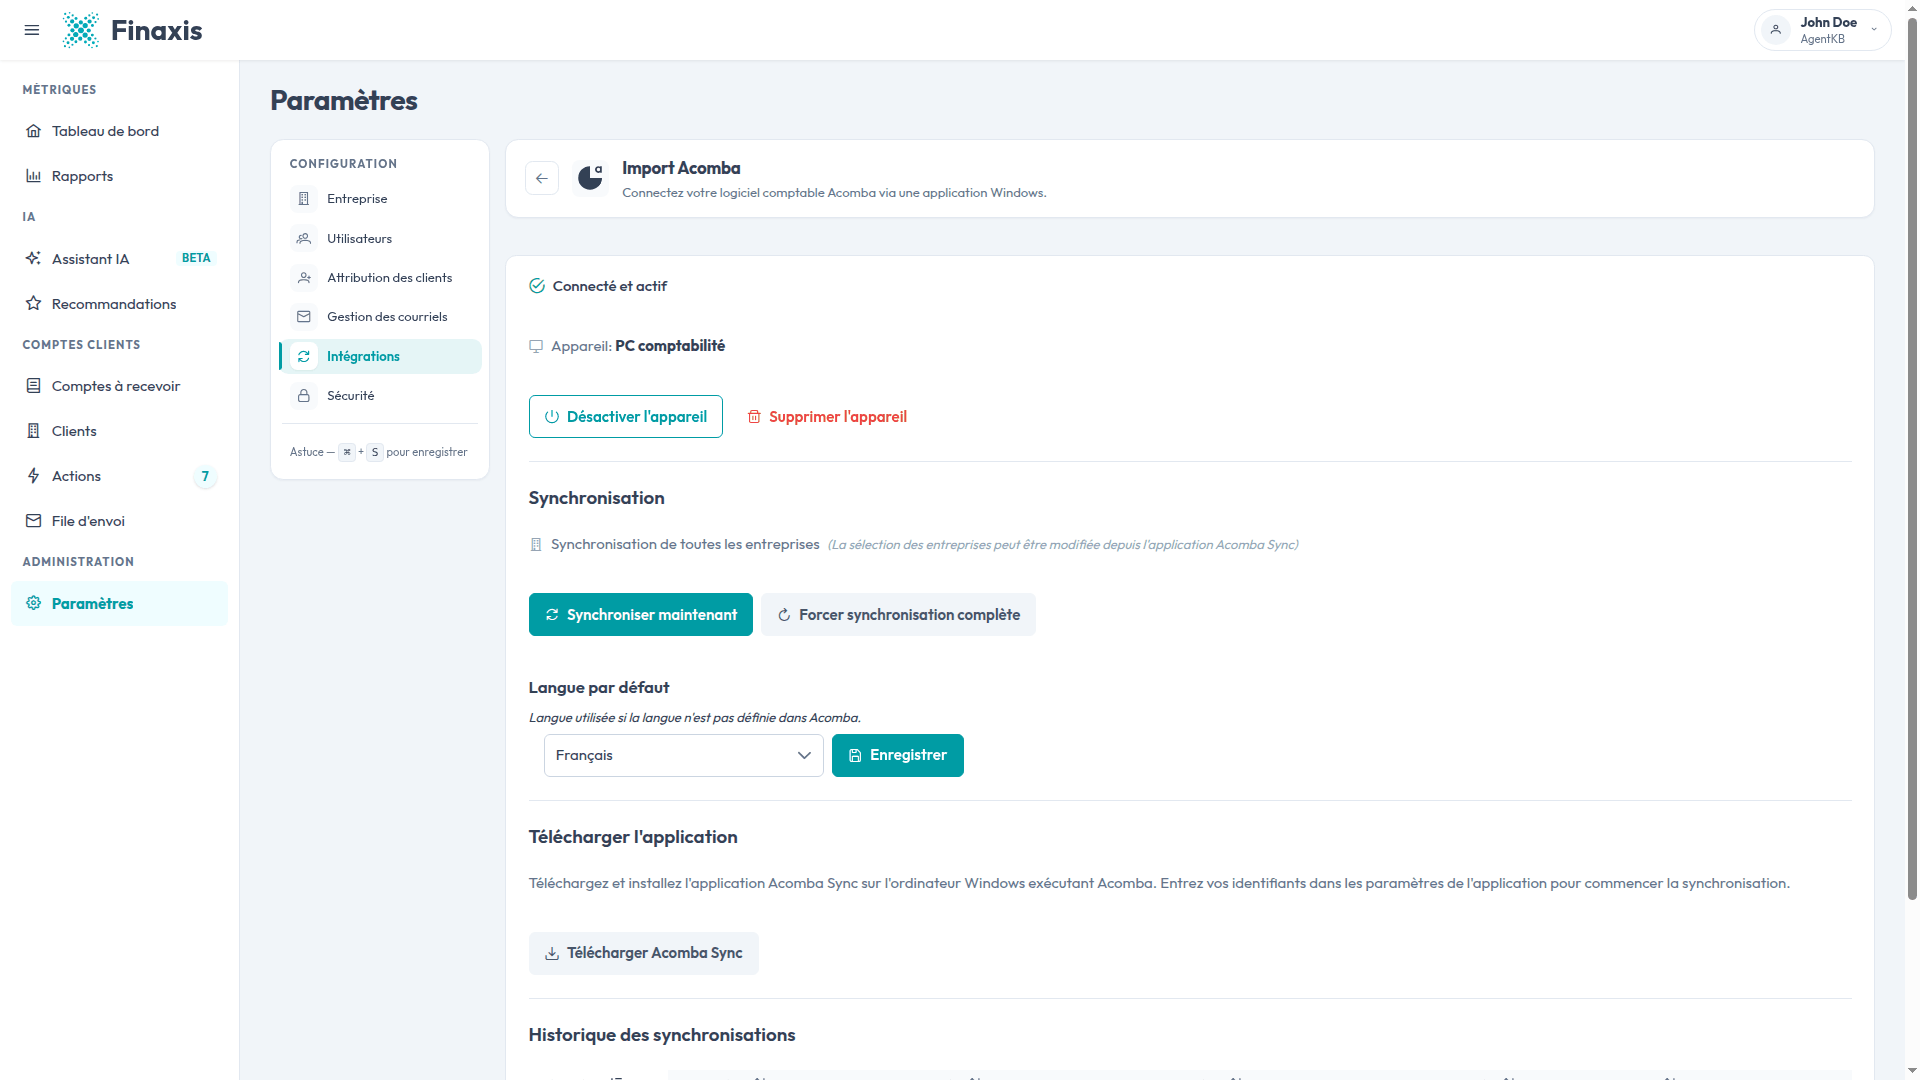Screen dimensions: 1920x1080
Task: Click the Sécurité lock icon
Action: (304, 396)
